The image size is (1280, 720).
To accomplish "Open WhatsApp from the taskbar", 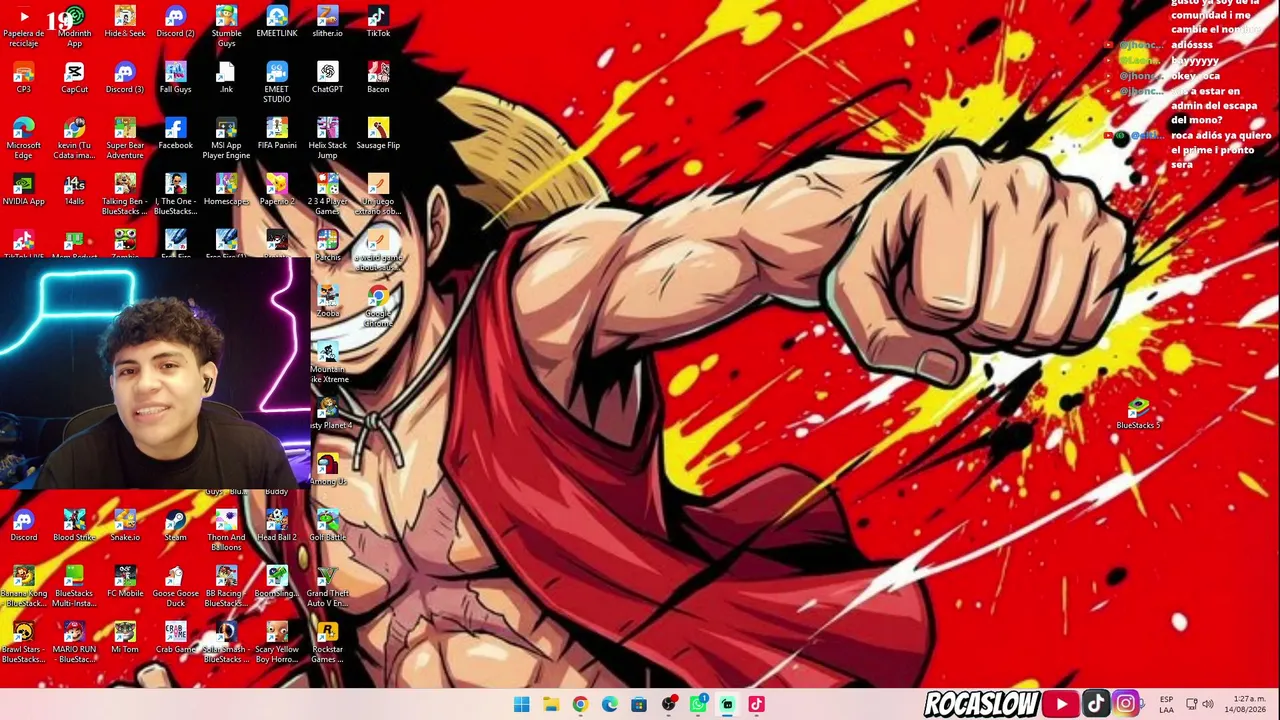I will click(x=698, y=705).
